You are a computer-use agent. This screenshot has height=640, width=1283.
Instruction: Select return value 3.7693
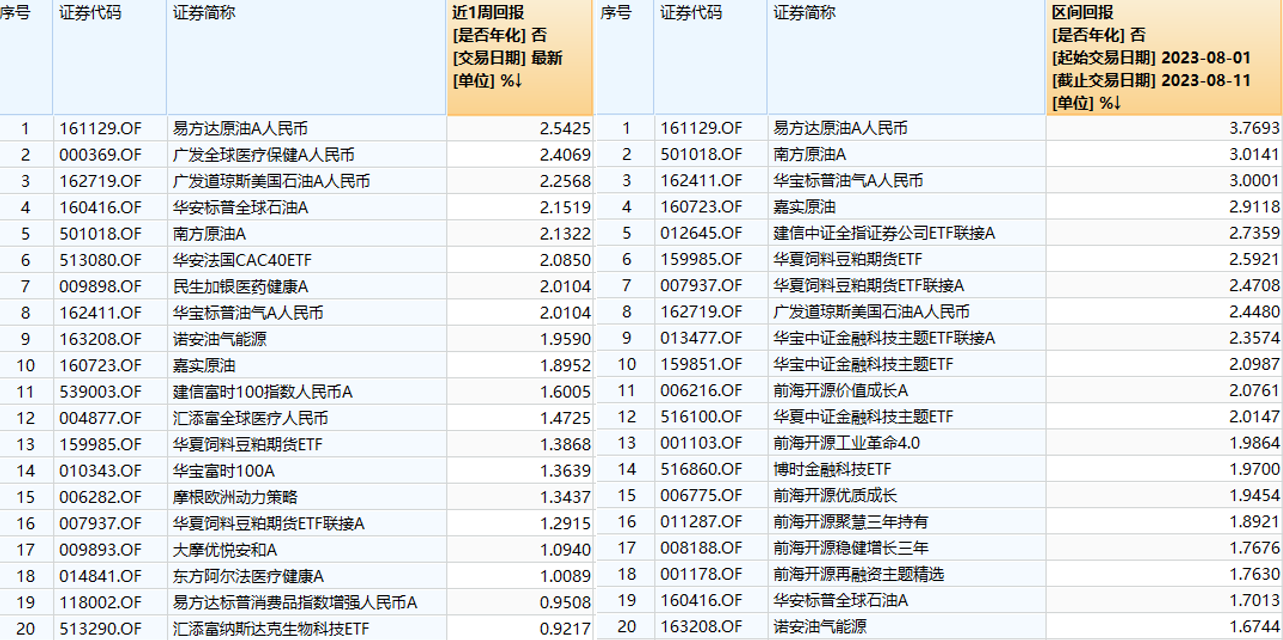1253,128
